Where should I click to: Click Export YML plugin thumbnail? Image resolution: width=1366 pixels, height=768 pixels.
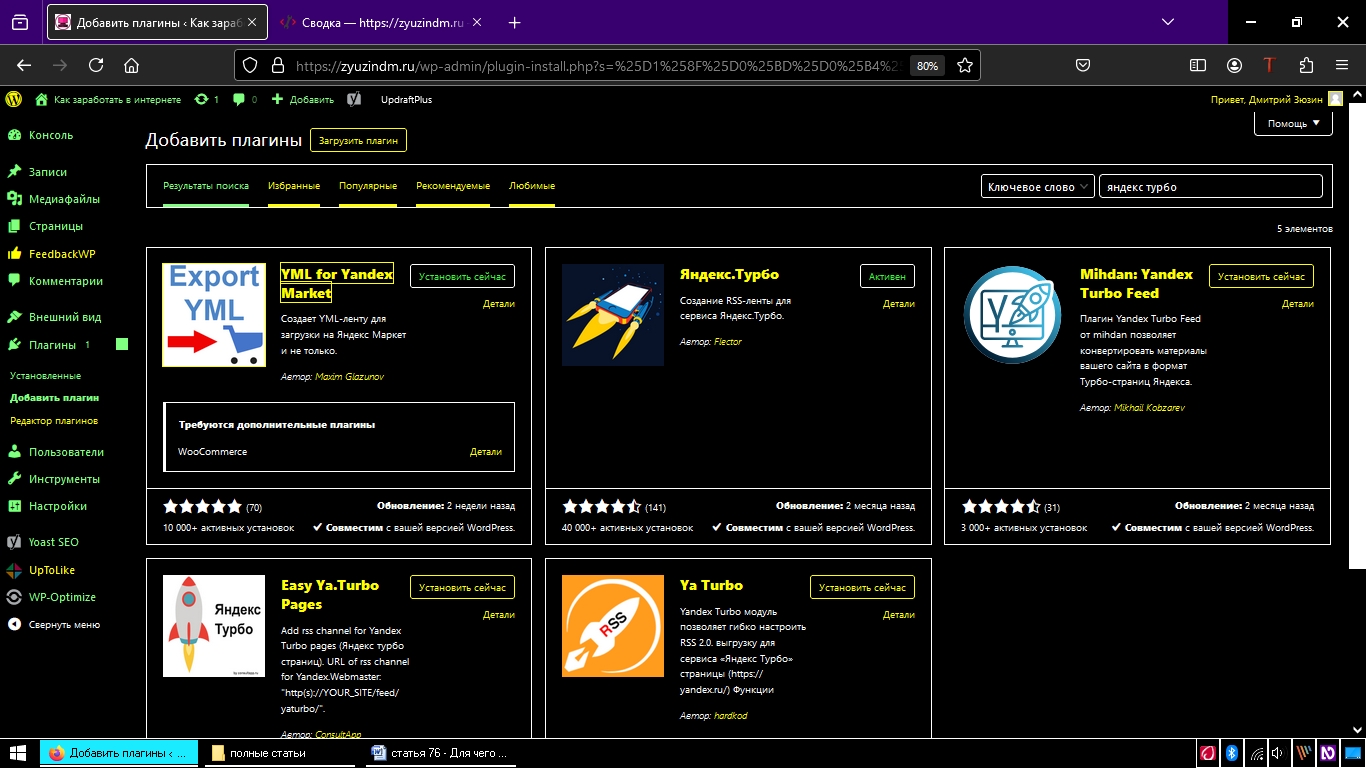214,315
